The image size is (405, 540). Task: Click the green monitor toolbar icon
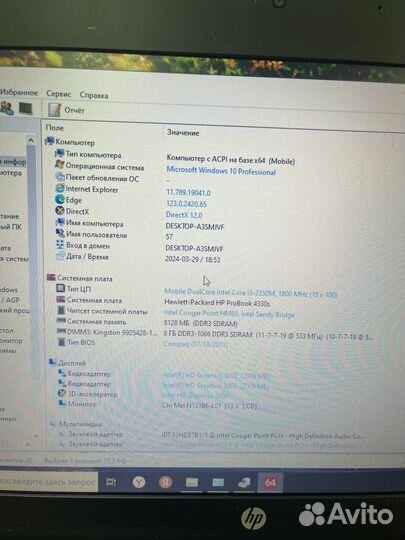[25, 108]
